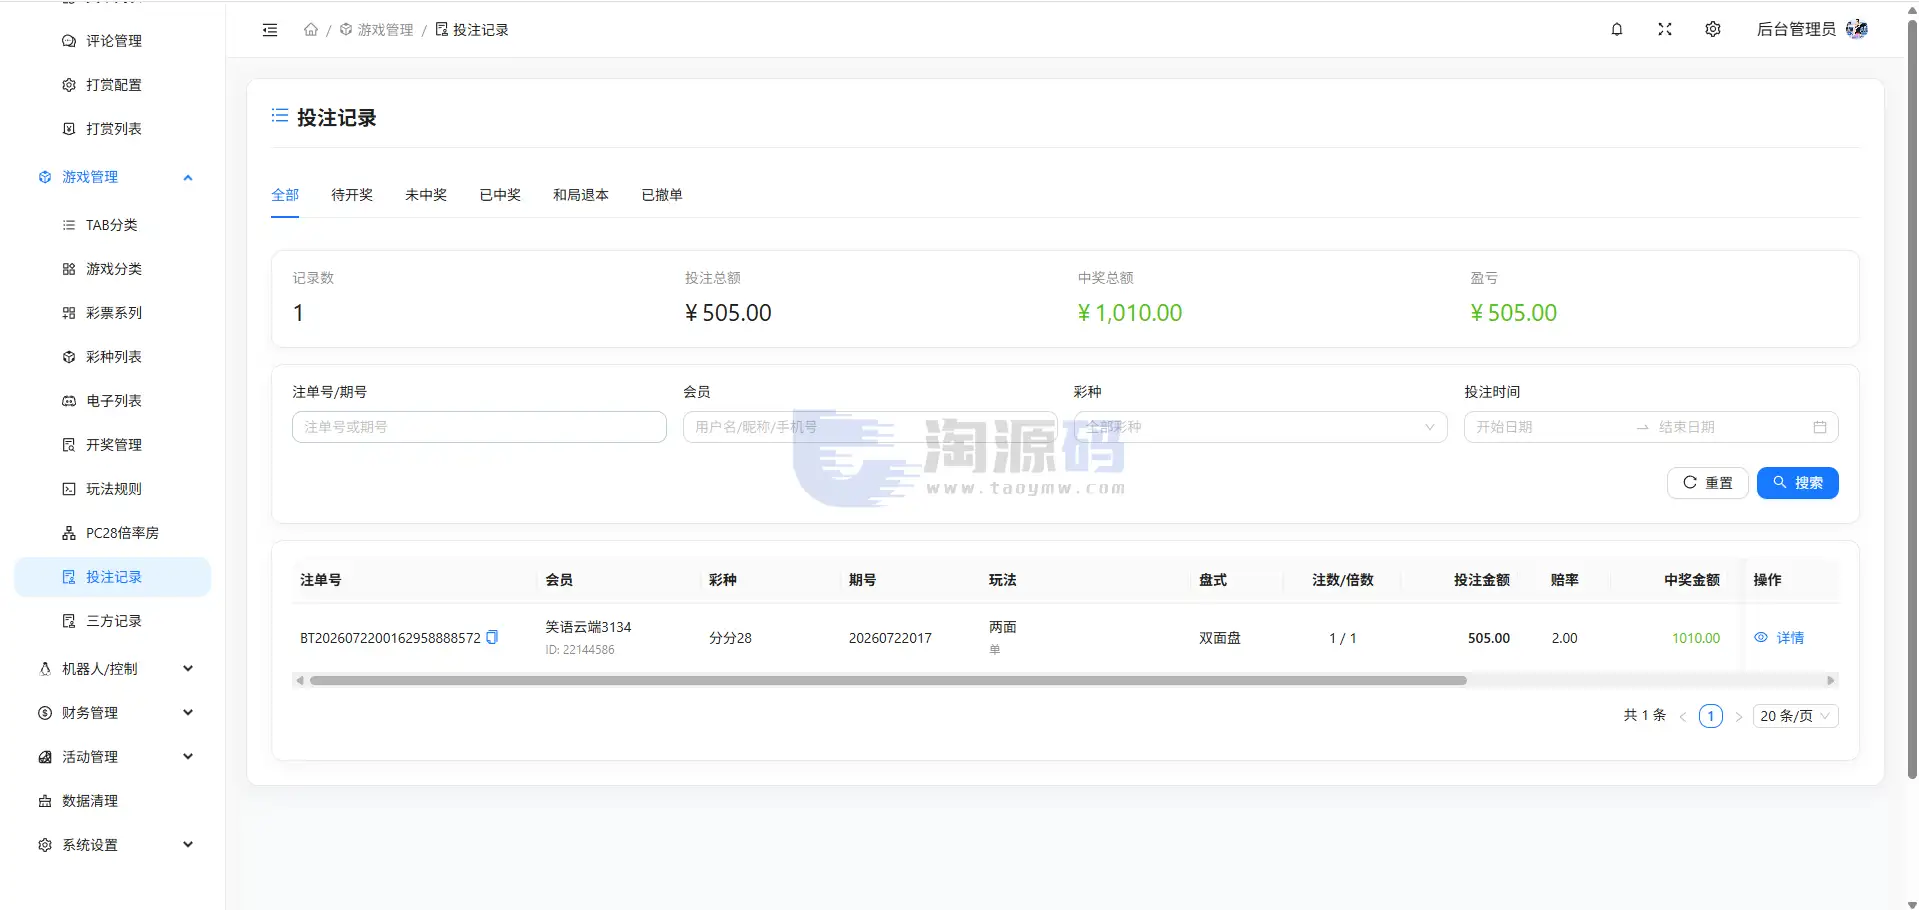The image size is (1919, 910).
Task: Open the 彩种 lottery type dropdown
Action: pyautogui.click(x=1260, y=427)
